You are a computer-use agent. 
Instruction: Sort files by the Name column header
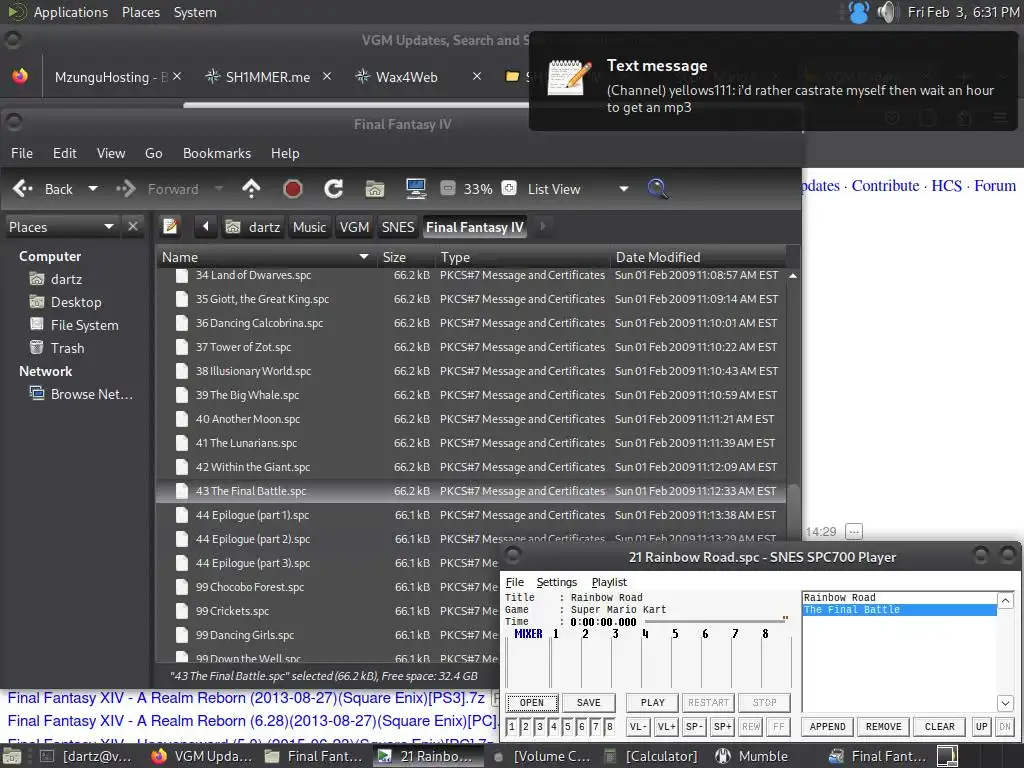[x=265, y=257]
